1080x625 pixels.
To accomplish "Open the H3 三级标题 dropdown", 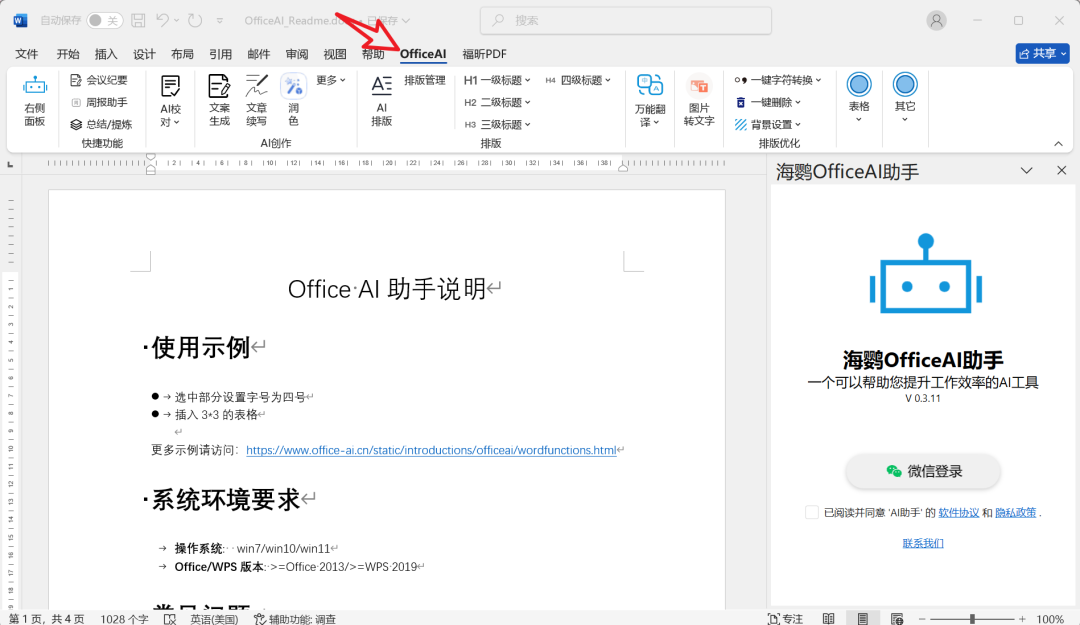I will (497, 125).
